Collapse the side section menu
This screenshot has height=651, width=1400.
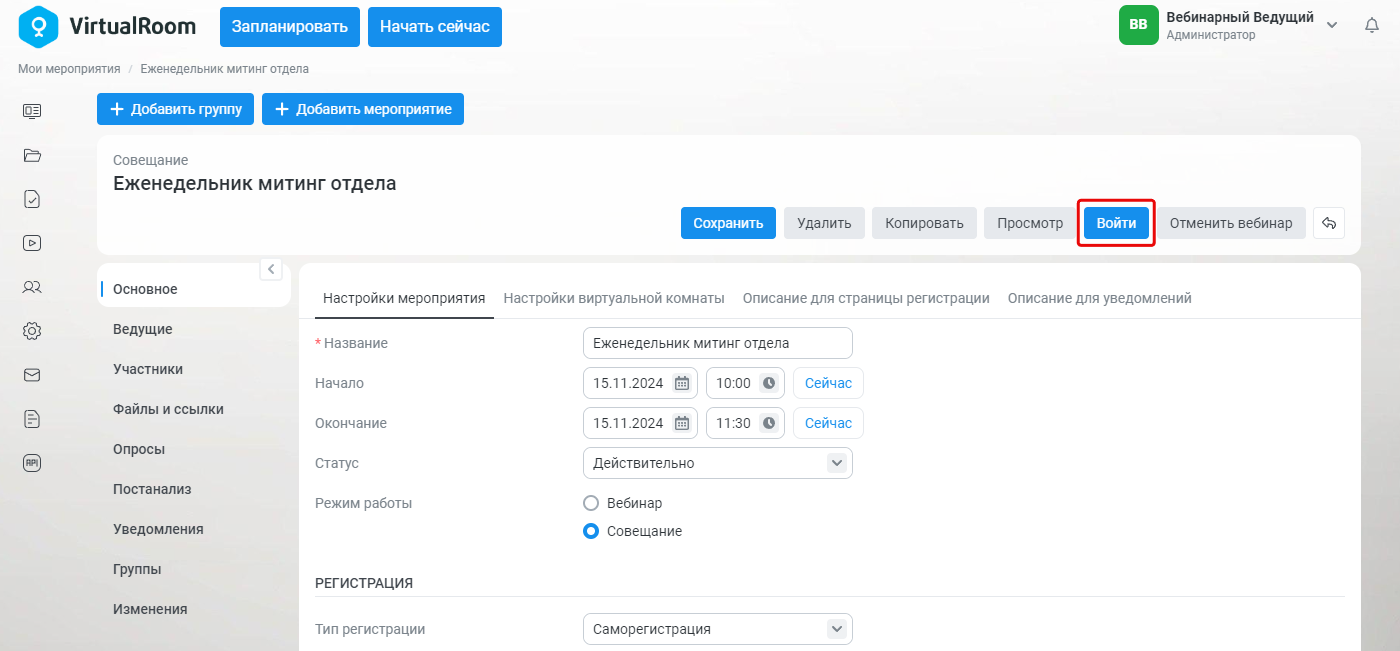[x=270, y=269]
